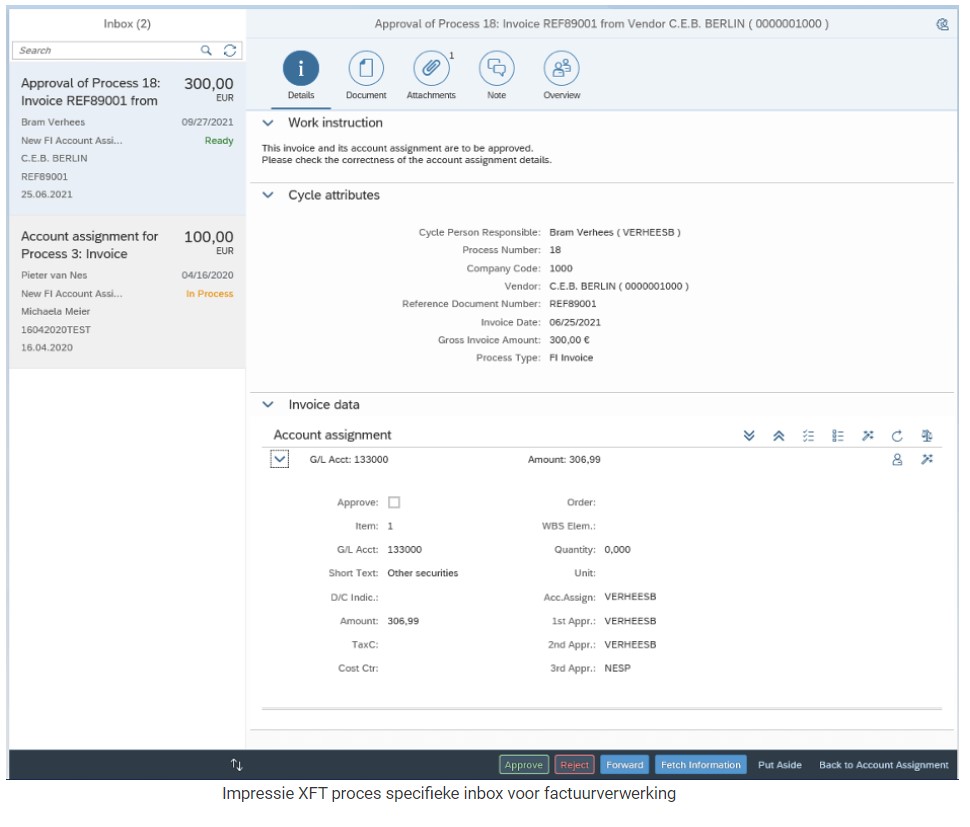Open the Details info icon tab

(x=301, y=68)
